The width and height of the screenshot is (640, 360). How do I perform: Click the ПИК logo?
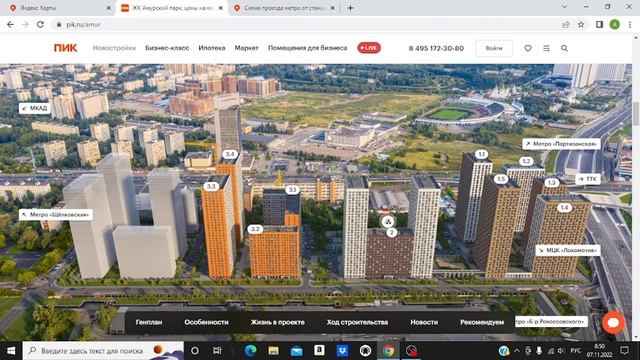tap(65, 48)
